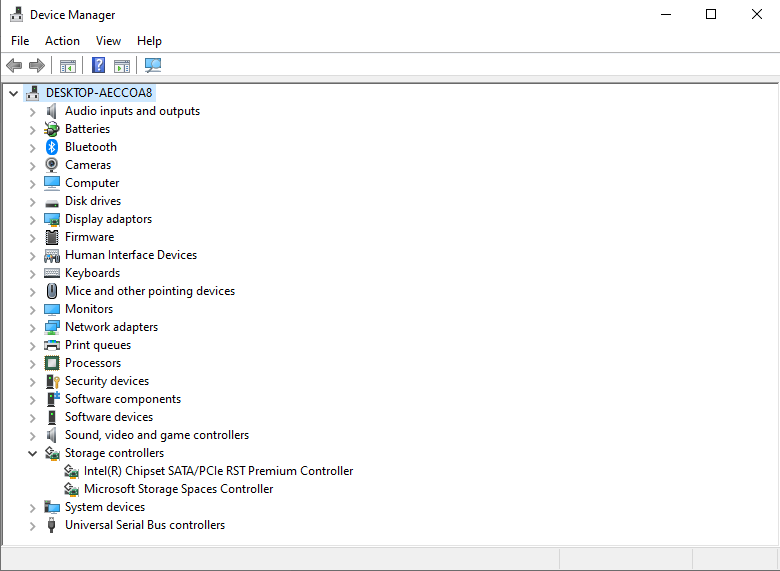Select the Security devices label

coord(107,381)
